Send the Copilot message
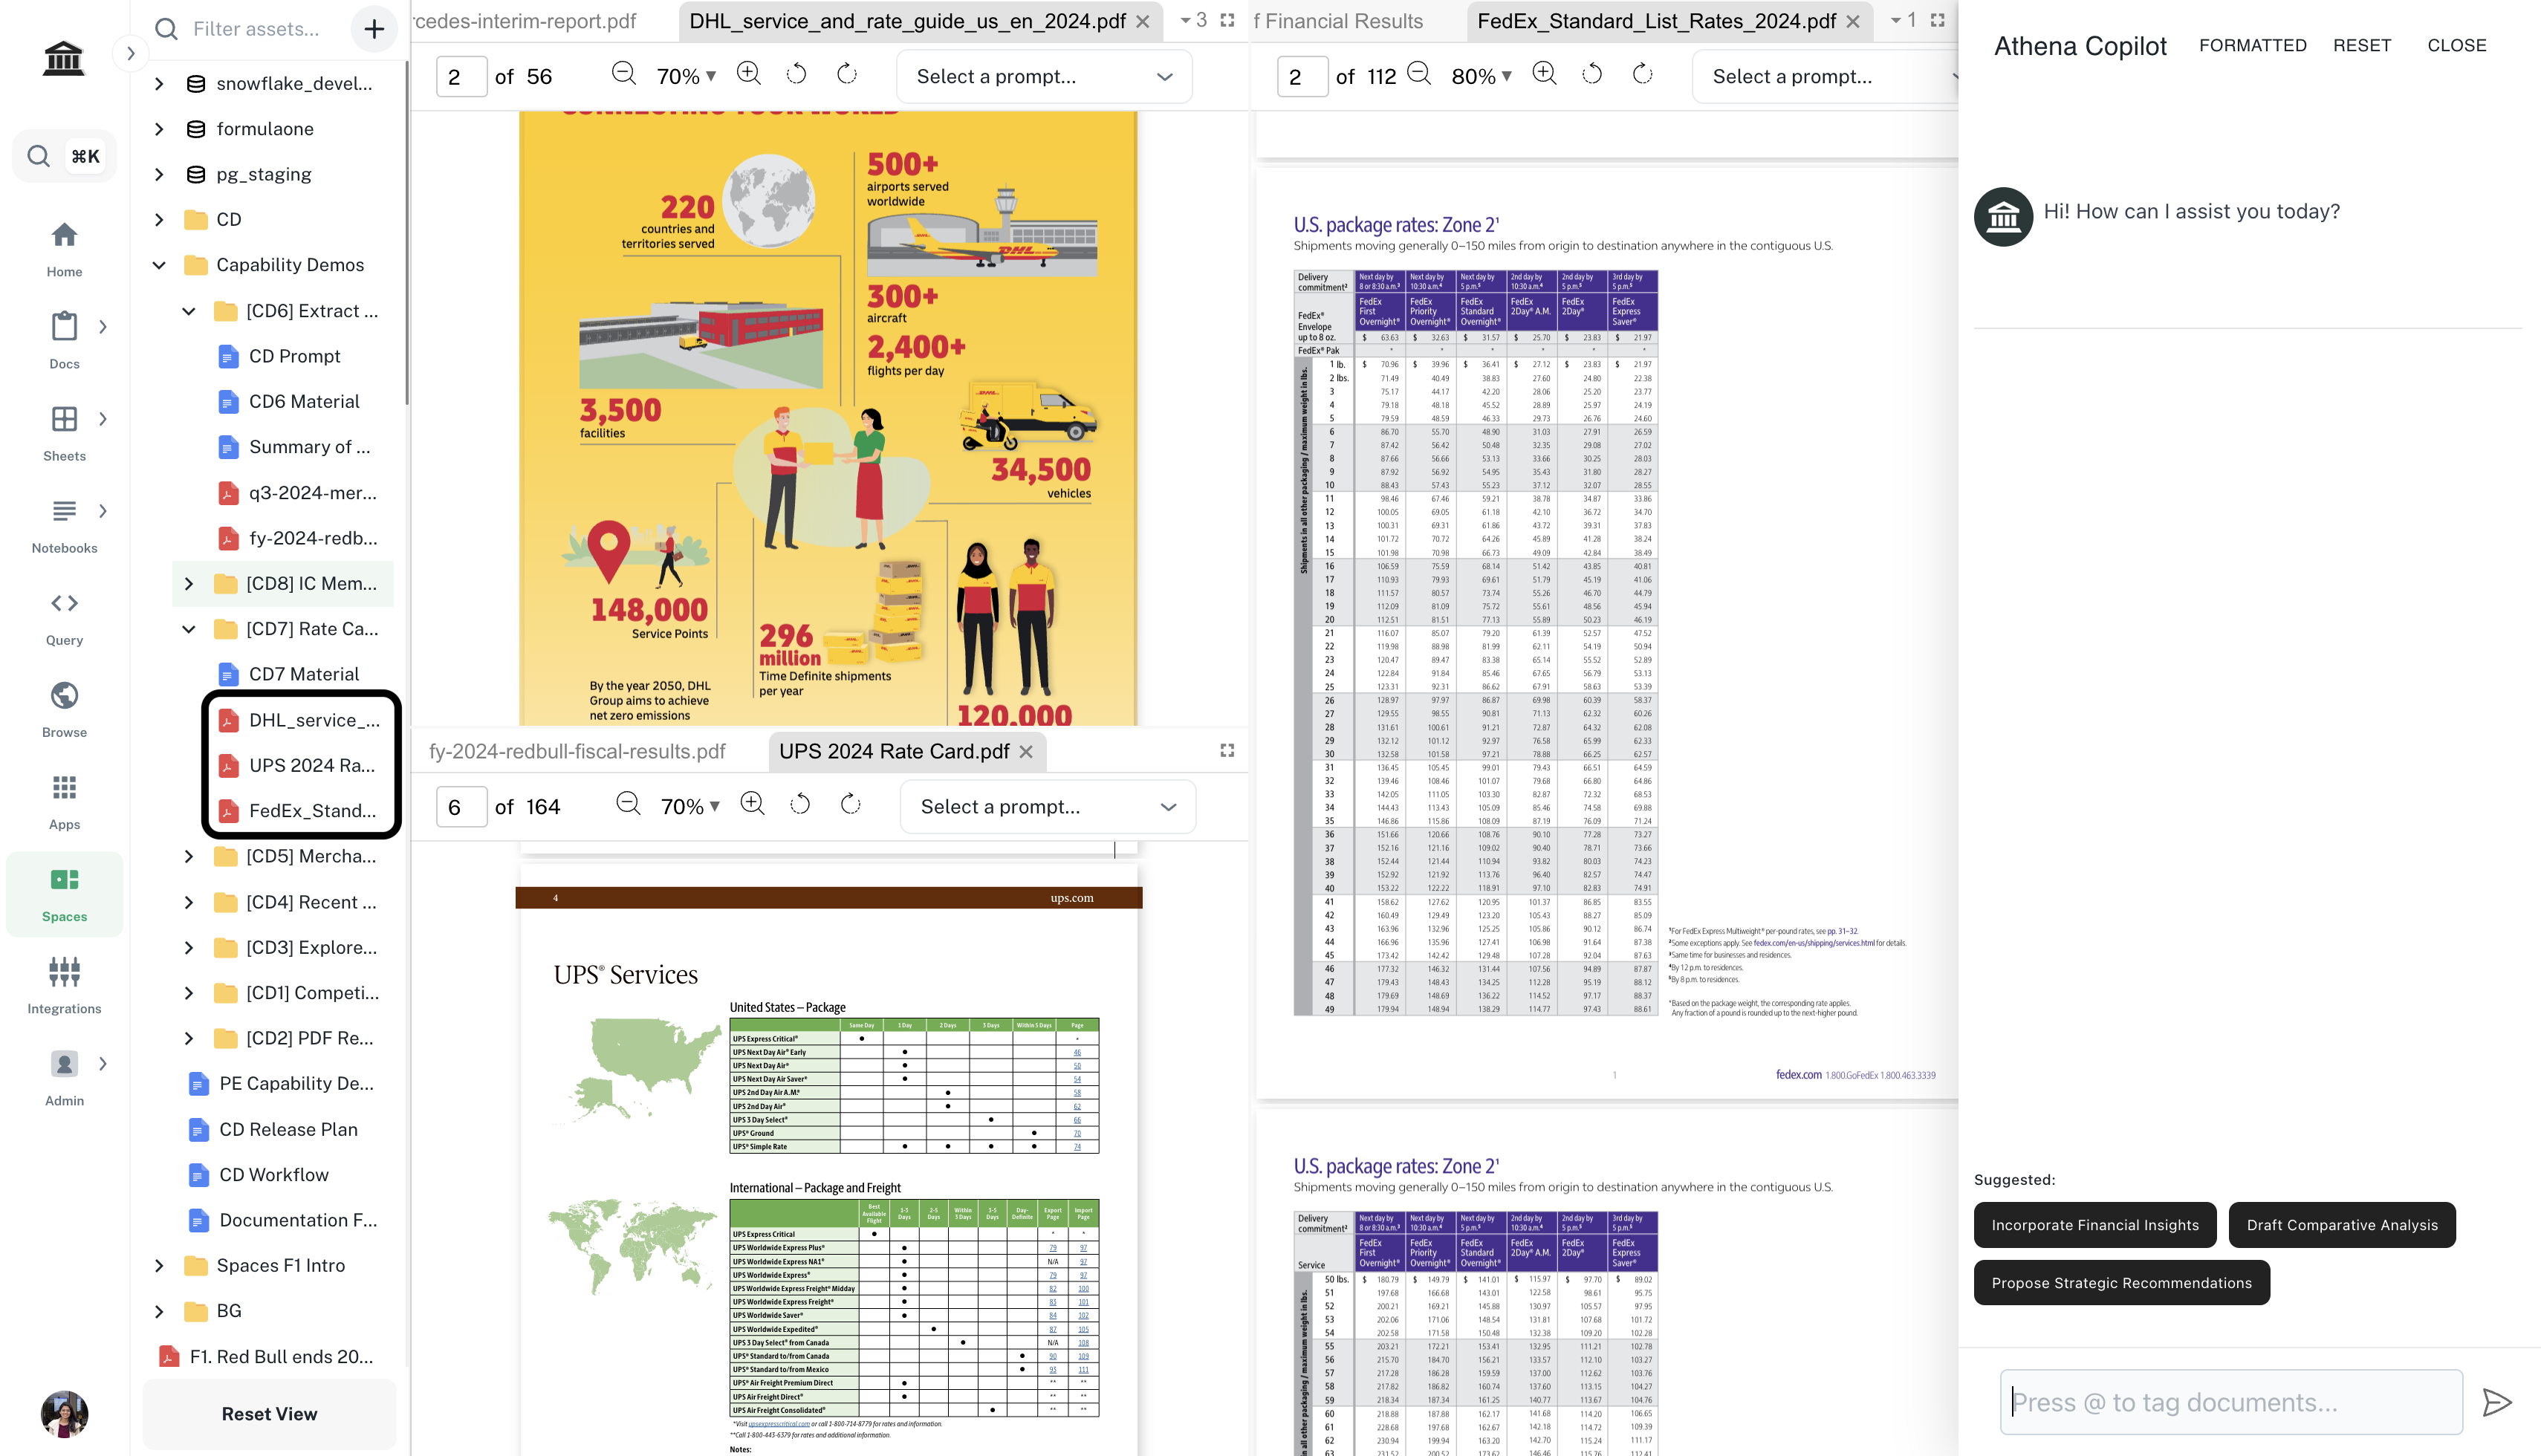 pos(2497,1402)
